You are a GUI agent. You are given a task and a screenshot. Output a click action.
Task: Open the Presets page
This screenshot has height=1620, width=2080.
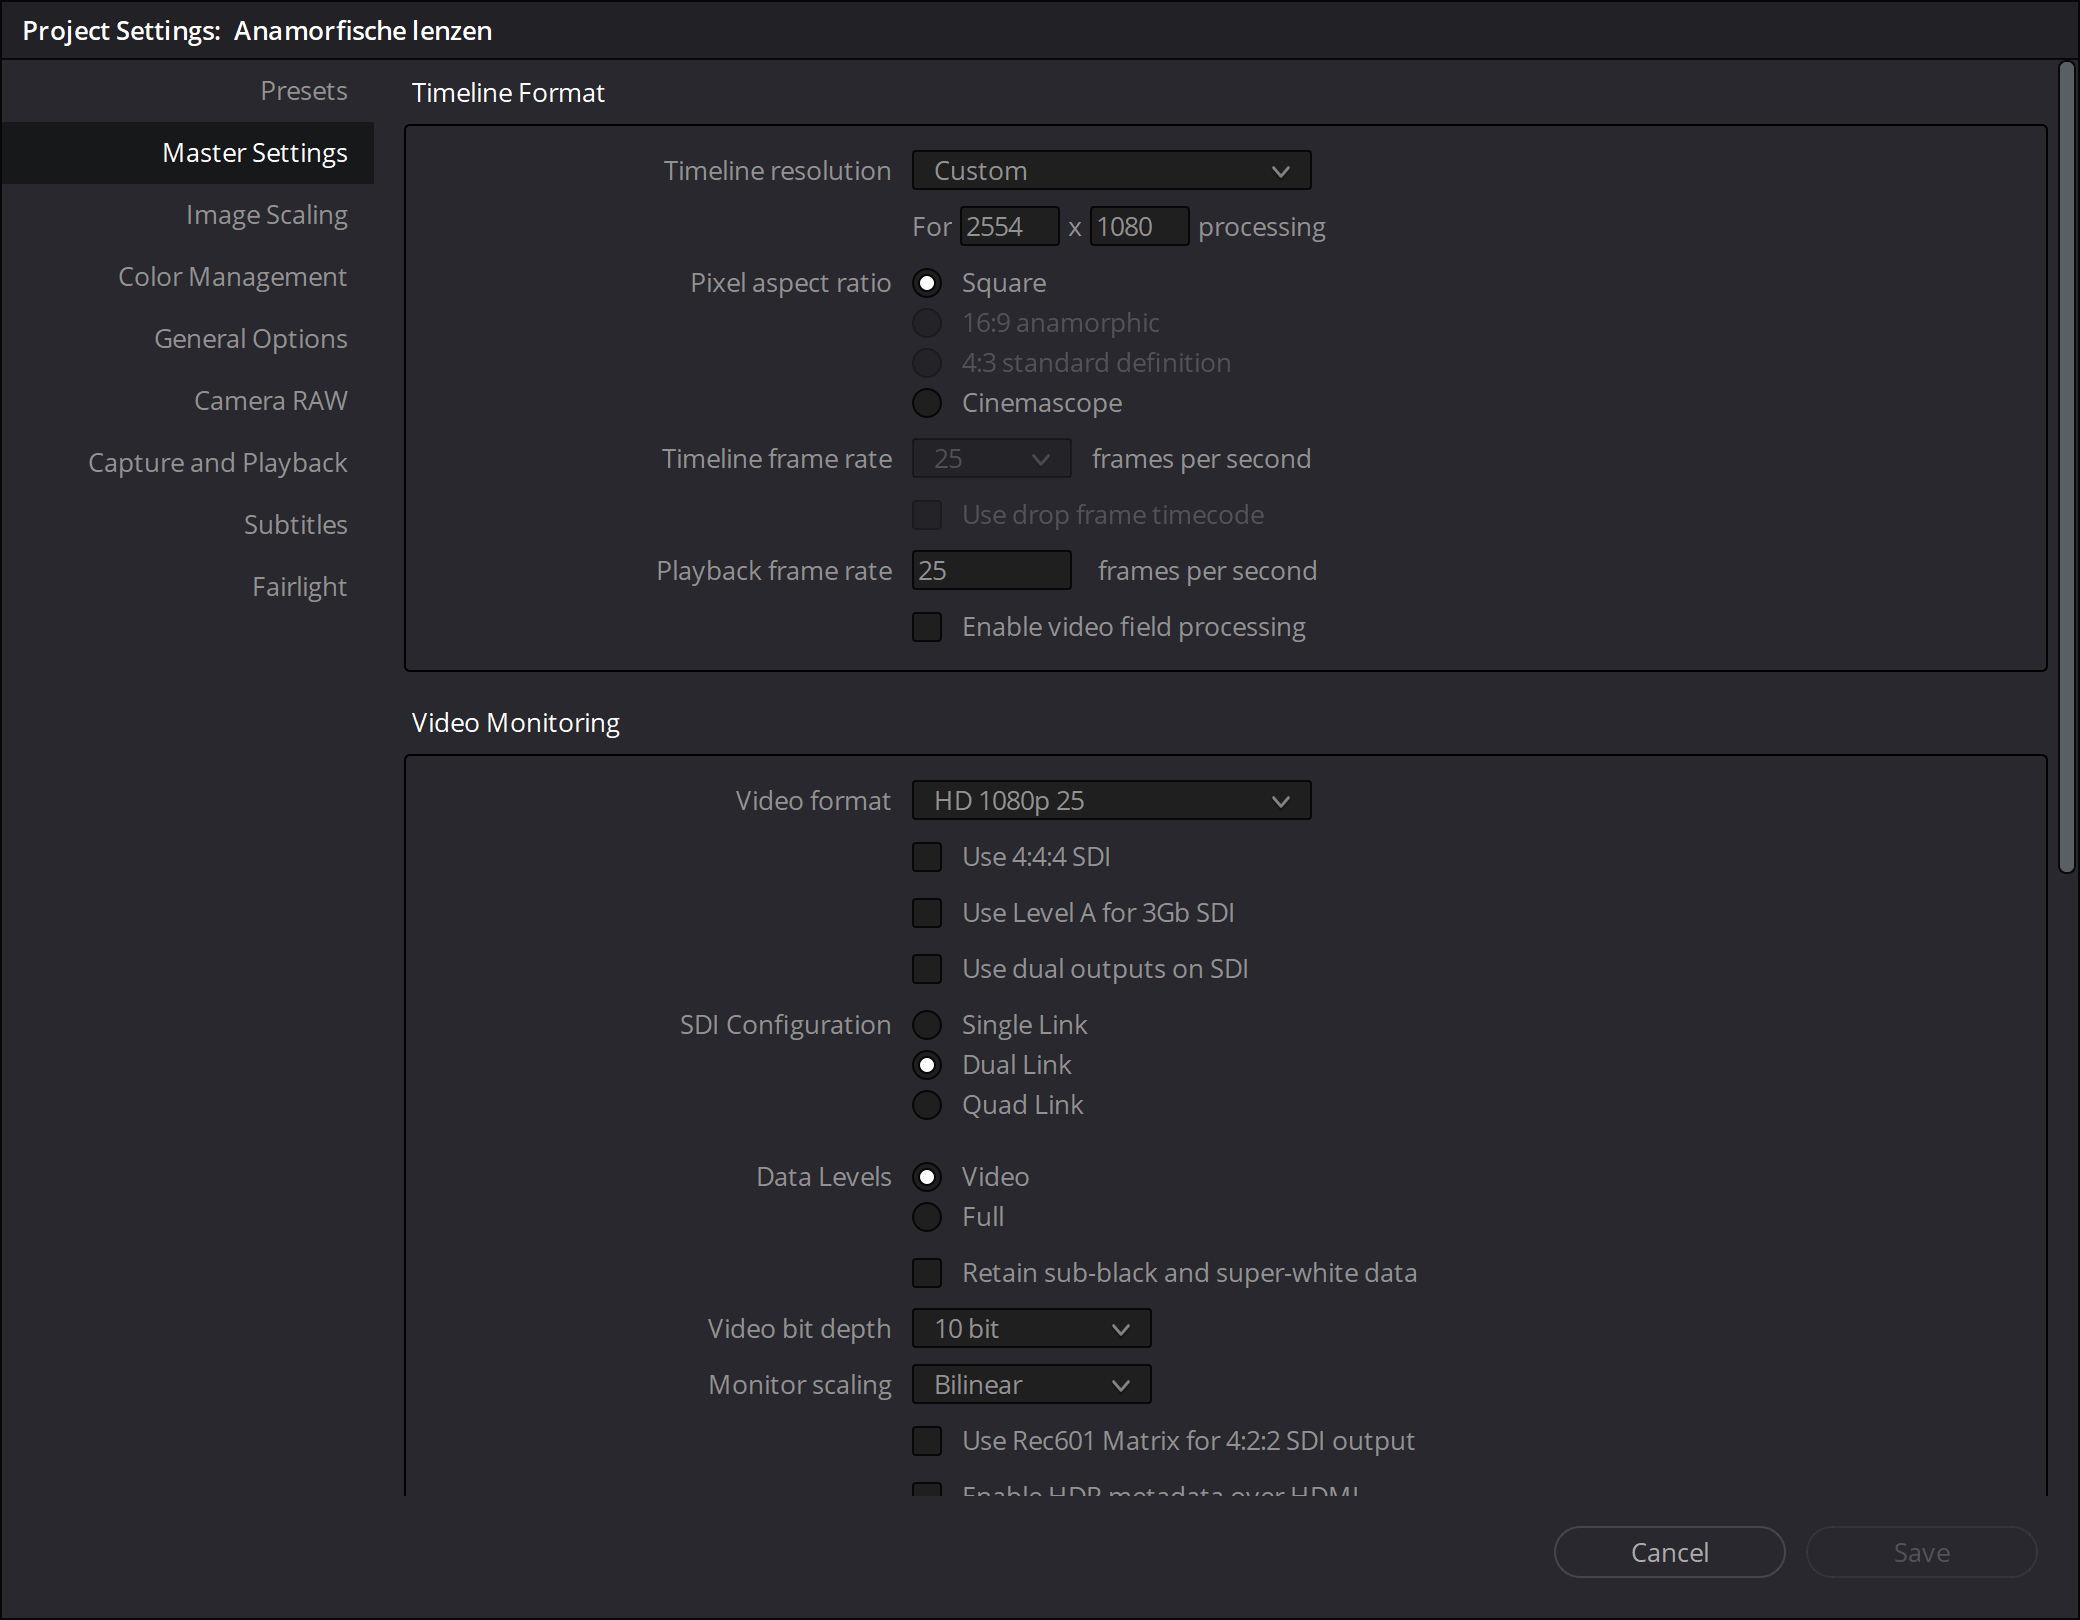pos(303,90)
